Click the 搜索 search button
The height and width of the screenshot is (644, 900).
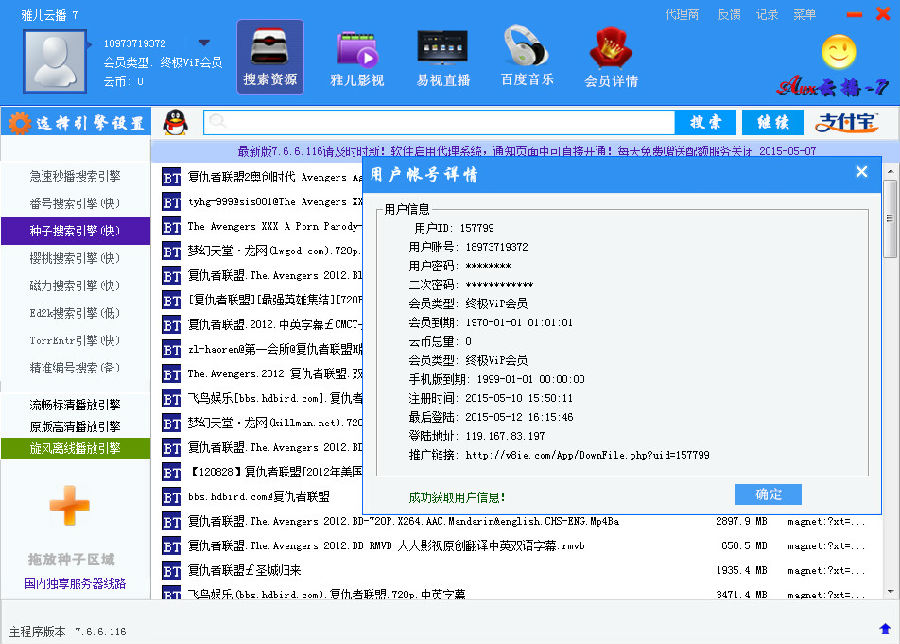pyautogui.click(x=705, y=122)
